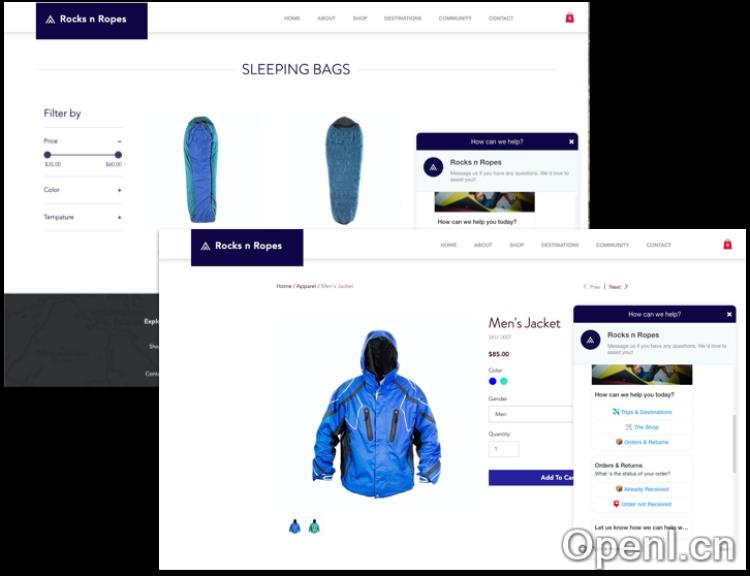Choose the teal jacket color swatch

(504, 381)
